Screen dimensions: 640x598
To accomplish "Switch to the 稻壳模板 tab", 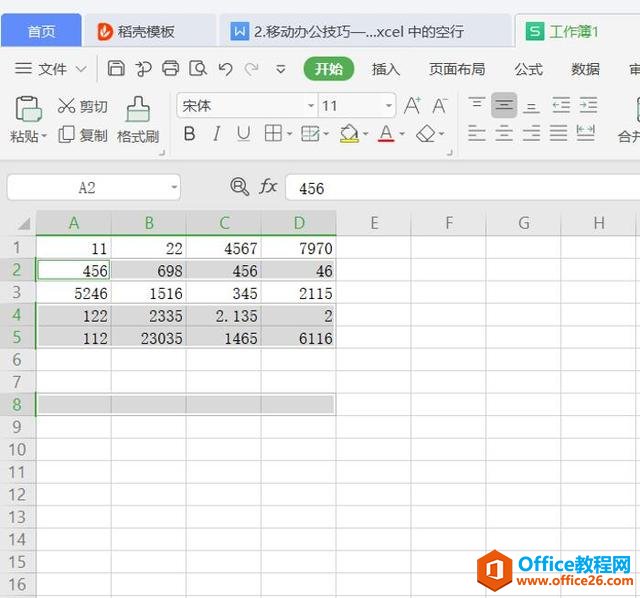I will coord(150,31).
